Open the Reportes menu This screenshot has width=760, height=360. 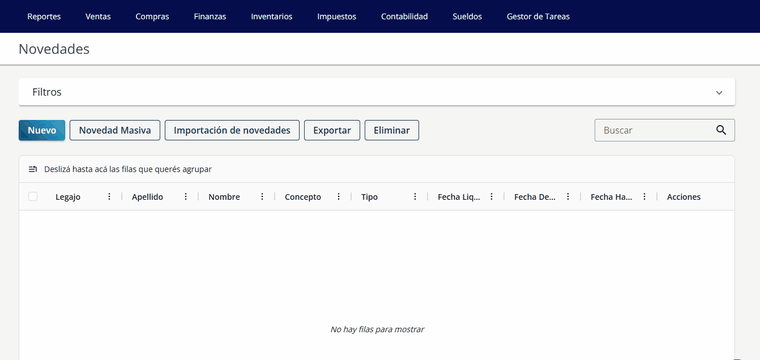(x=44, y=16)
